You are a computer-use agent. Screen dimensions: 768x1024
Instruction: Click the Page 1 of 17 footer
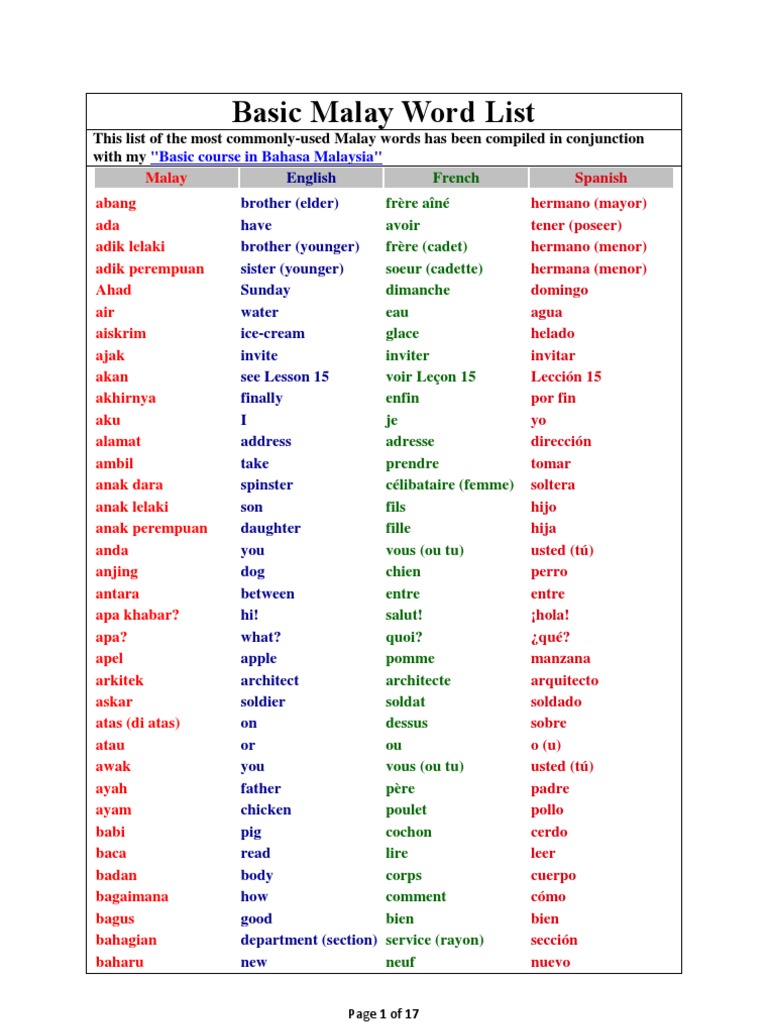click(383, 1014)
